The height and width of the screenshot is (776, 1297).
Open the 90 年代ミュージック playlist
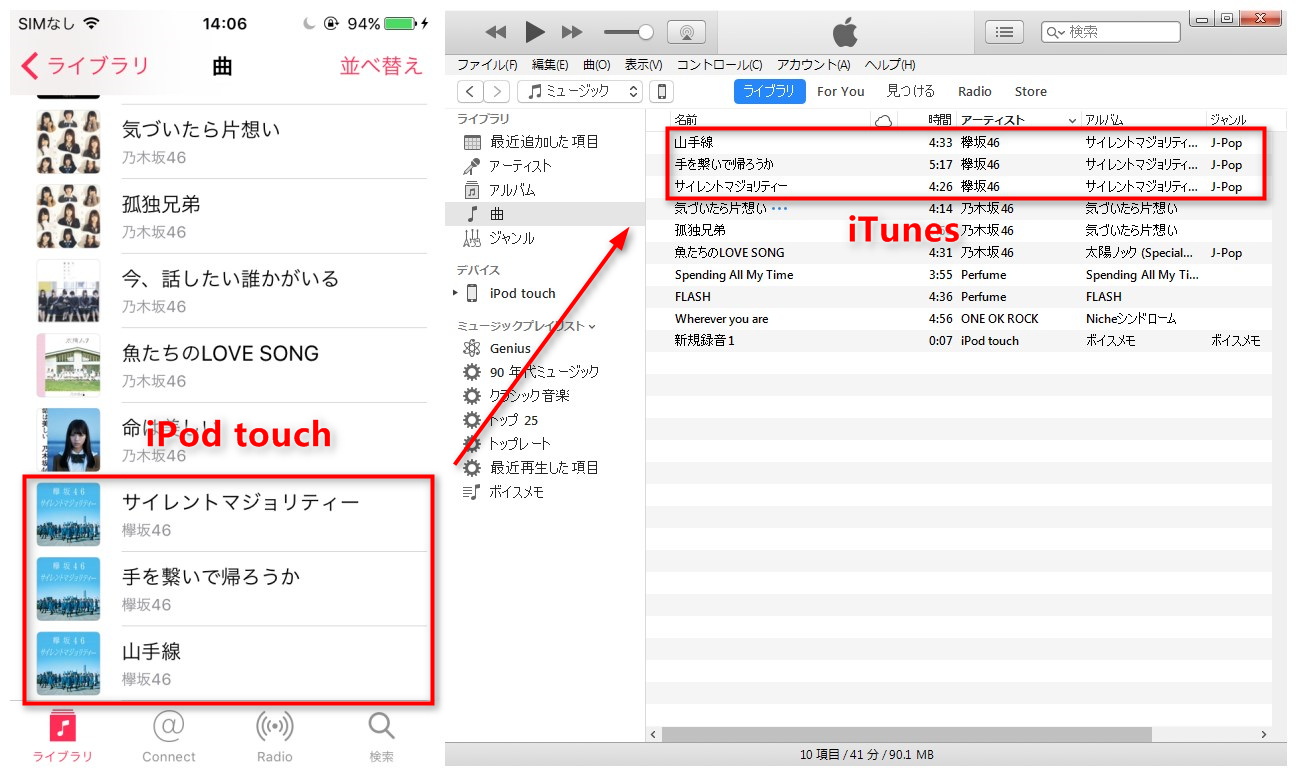tap(545, 372)
